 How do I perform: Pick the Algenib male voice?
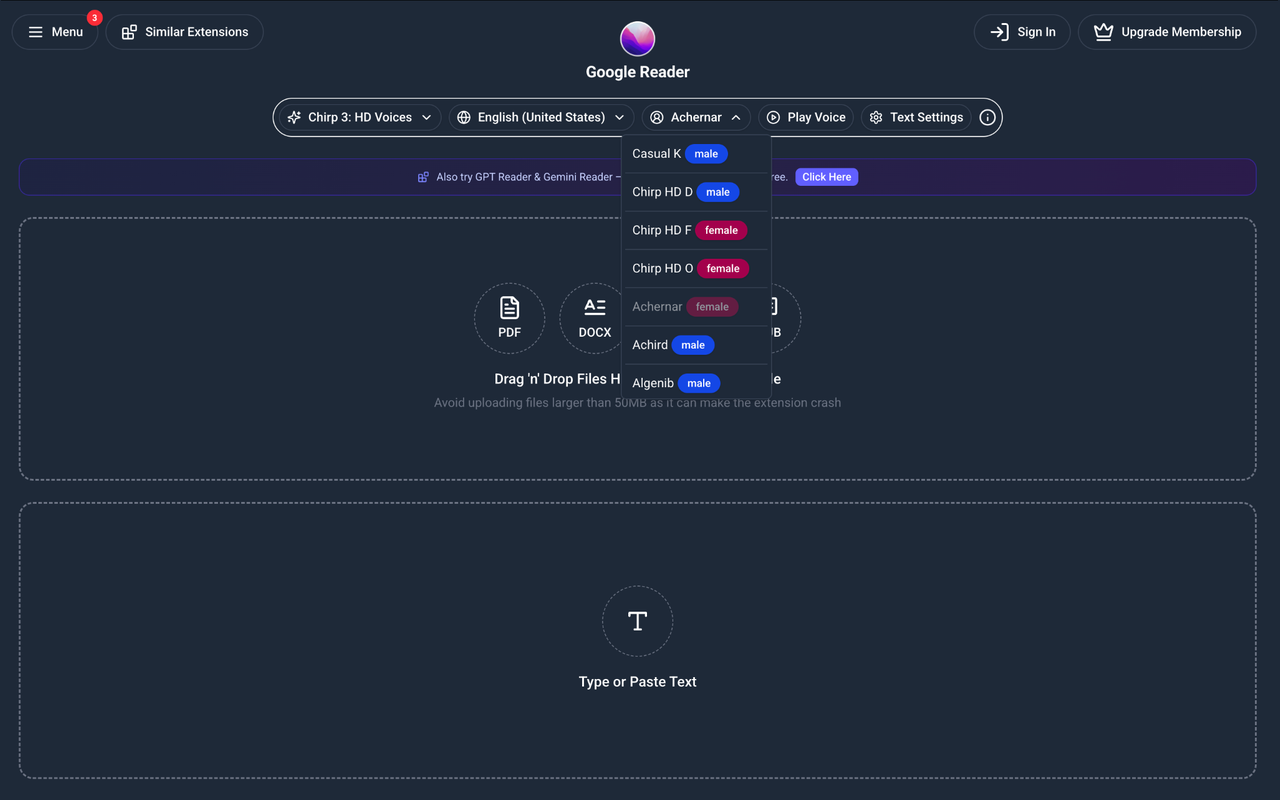pyautogui.click(x=696, y=383)
